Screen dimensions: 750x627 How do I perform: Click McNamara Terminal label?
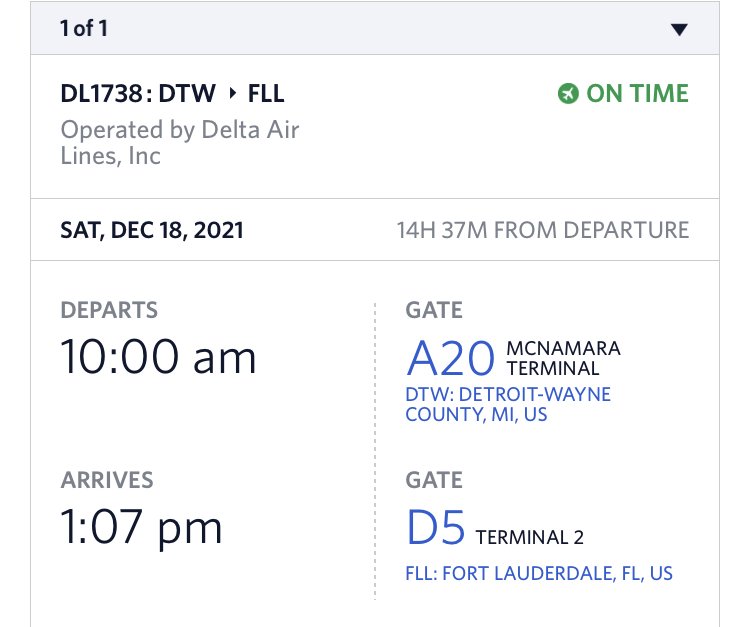pos(563,358)
